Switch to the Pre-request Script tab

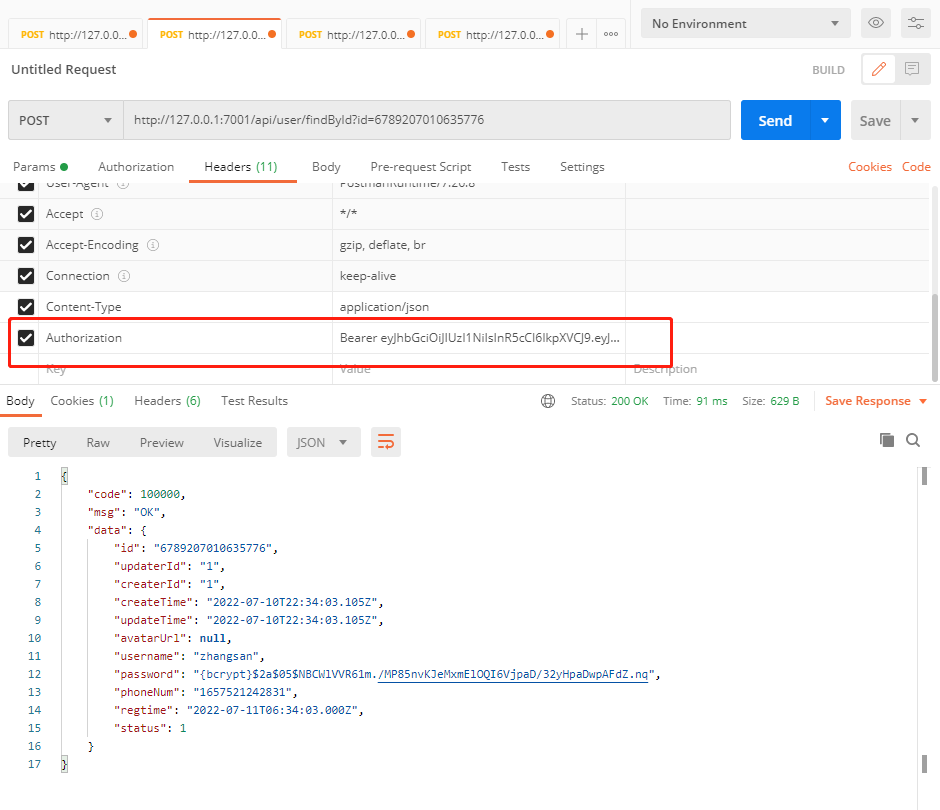click(420, 167)
